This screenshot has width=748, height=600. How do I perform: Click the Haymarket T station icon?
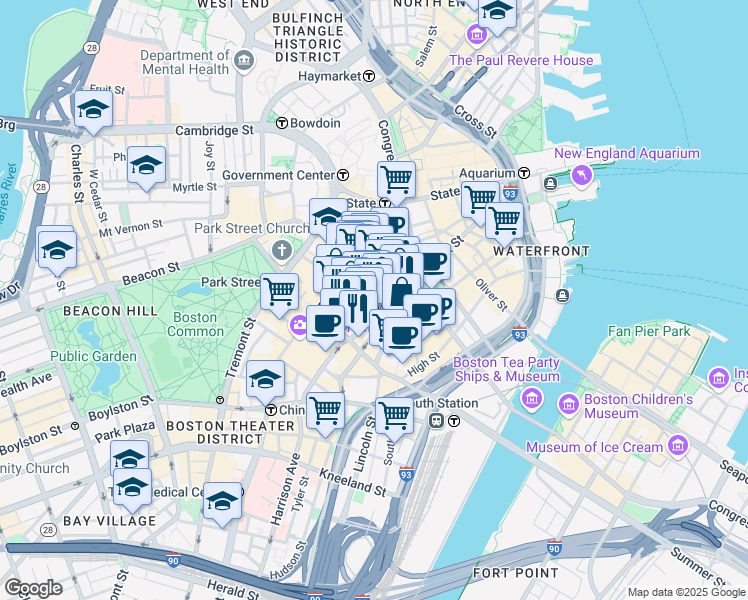tap(369, 76)
